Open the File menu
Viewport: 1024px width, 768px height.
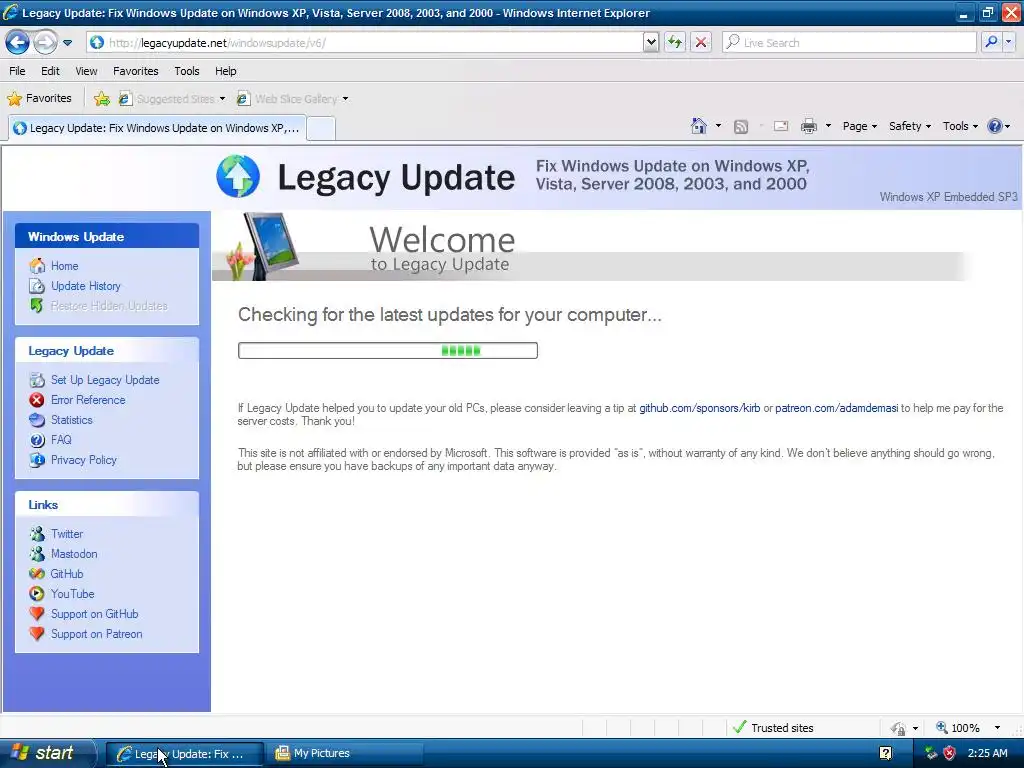click(x=17, y=71)
